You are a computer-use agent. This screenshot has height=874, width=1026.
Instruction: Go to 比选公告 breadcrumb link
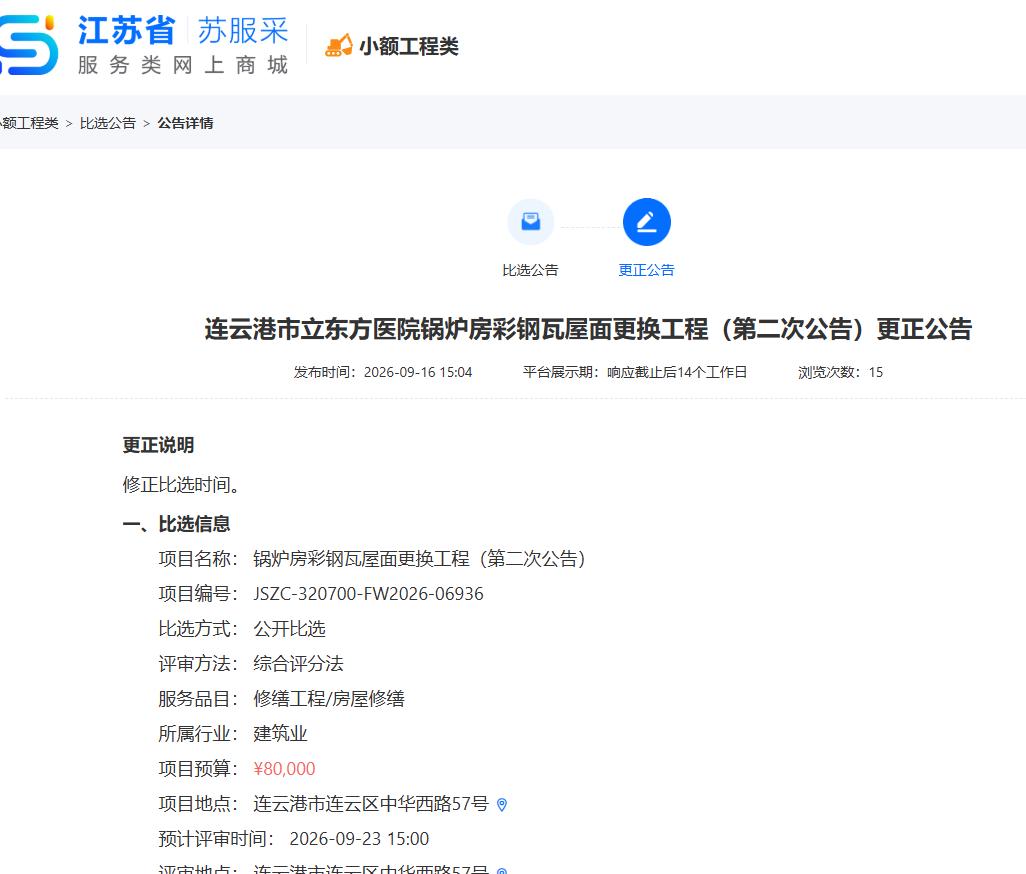coord(108,123)
